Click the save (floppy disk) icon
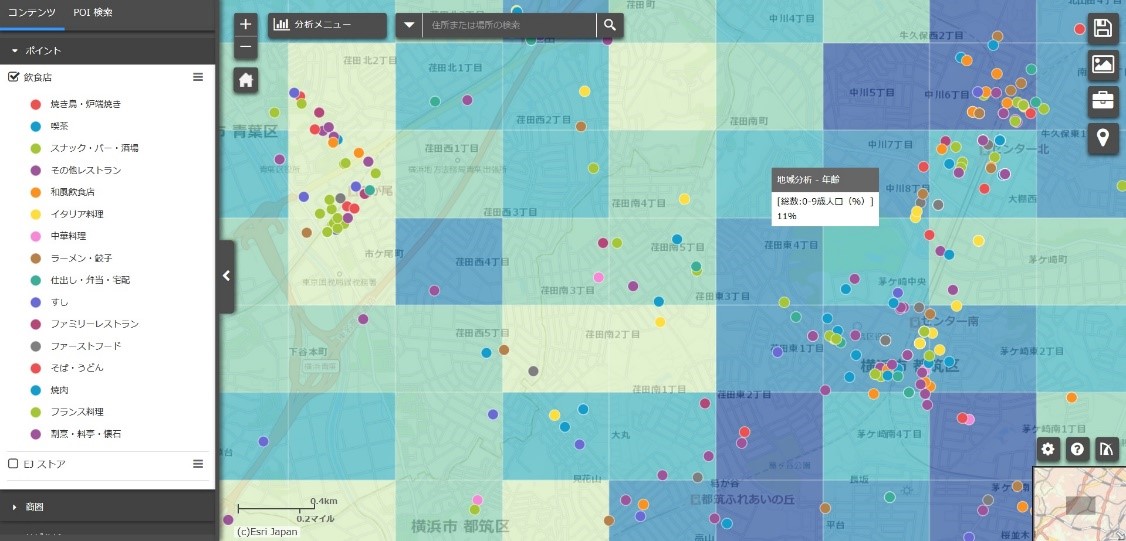This screenshot has width=1126, height=541. [x=1103, y=28]
